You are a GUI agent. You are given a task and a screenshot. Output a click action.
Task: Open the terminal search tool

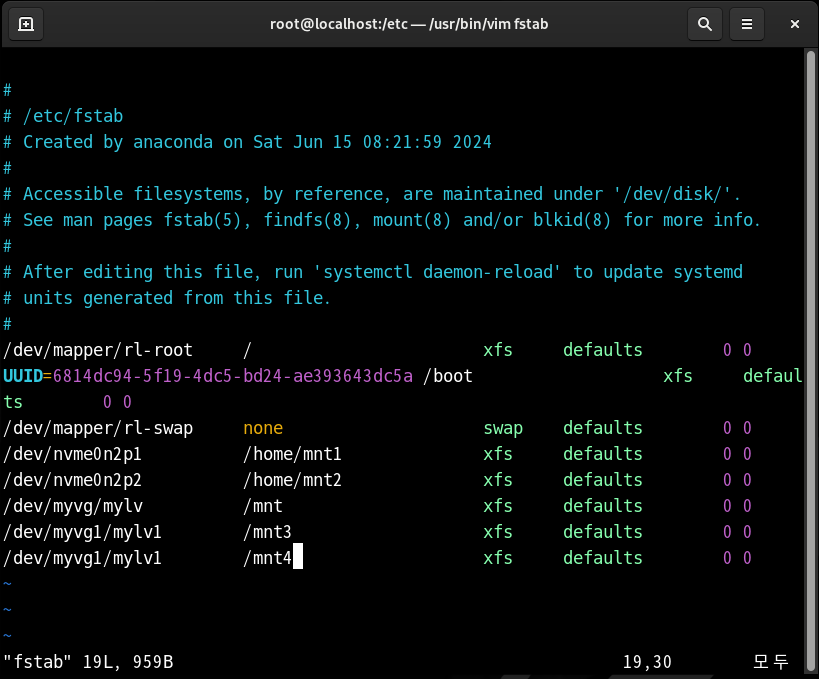(x=705, y=24)
